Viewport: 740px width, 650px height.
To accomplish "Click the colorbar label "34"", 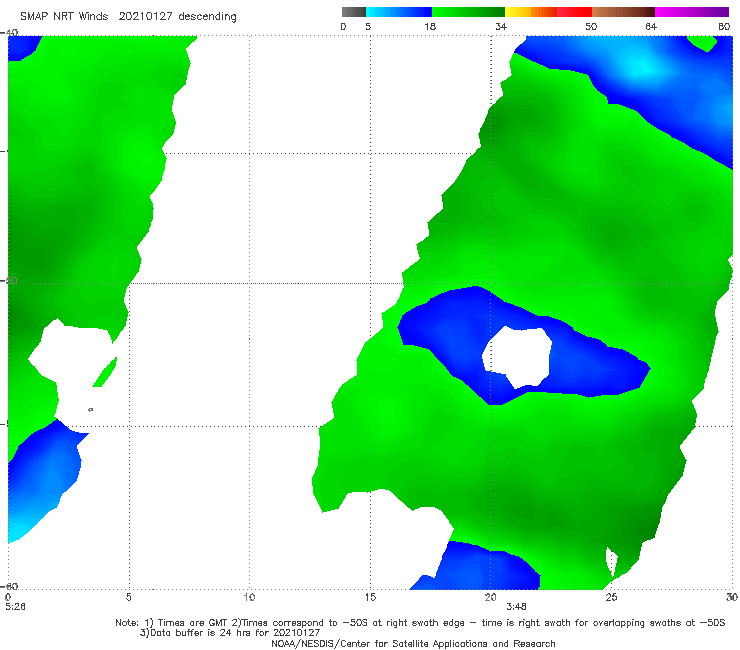I will 501,26.
